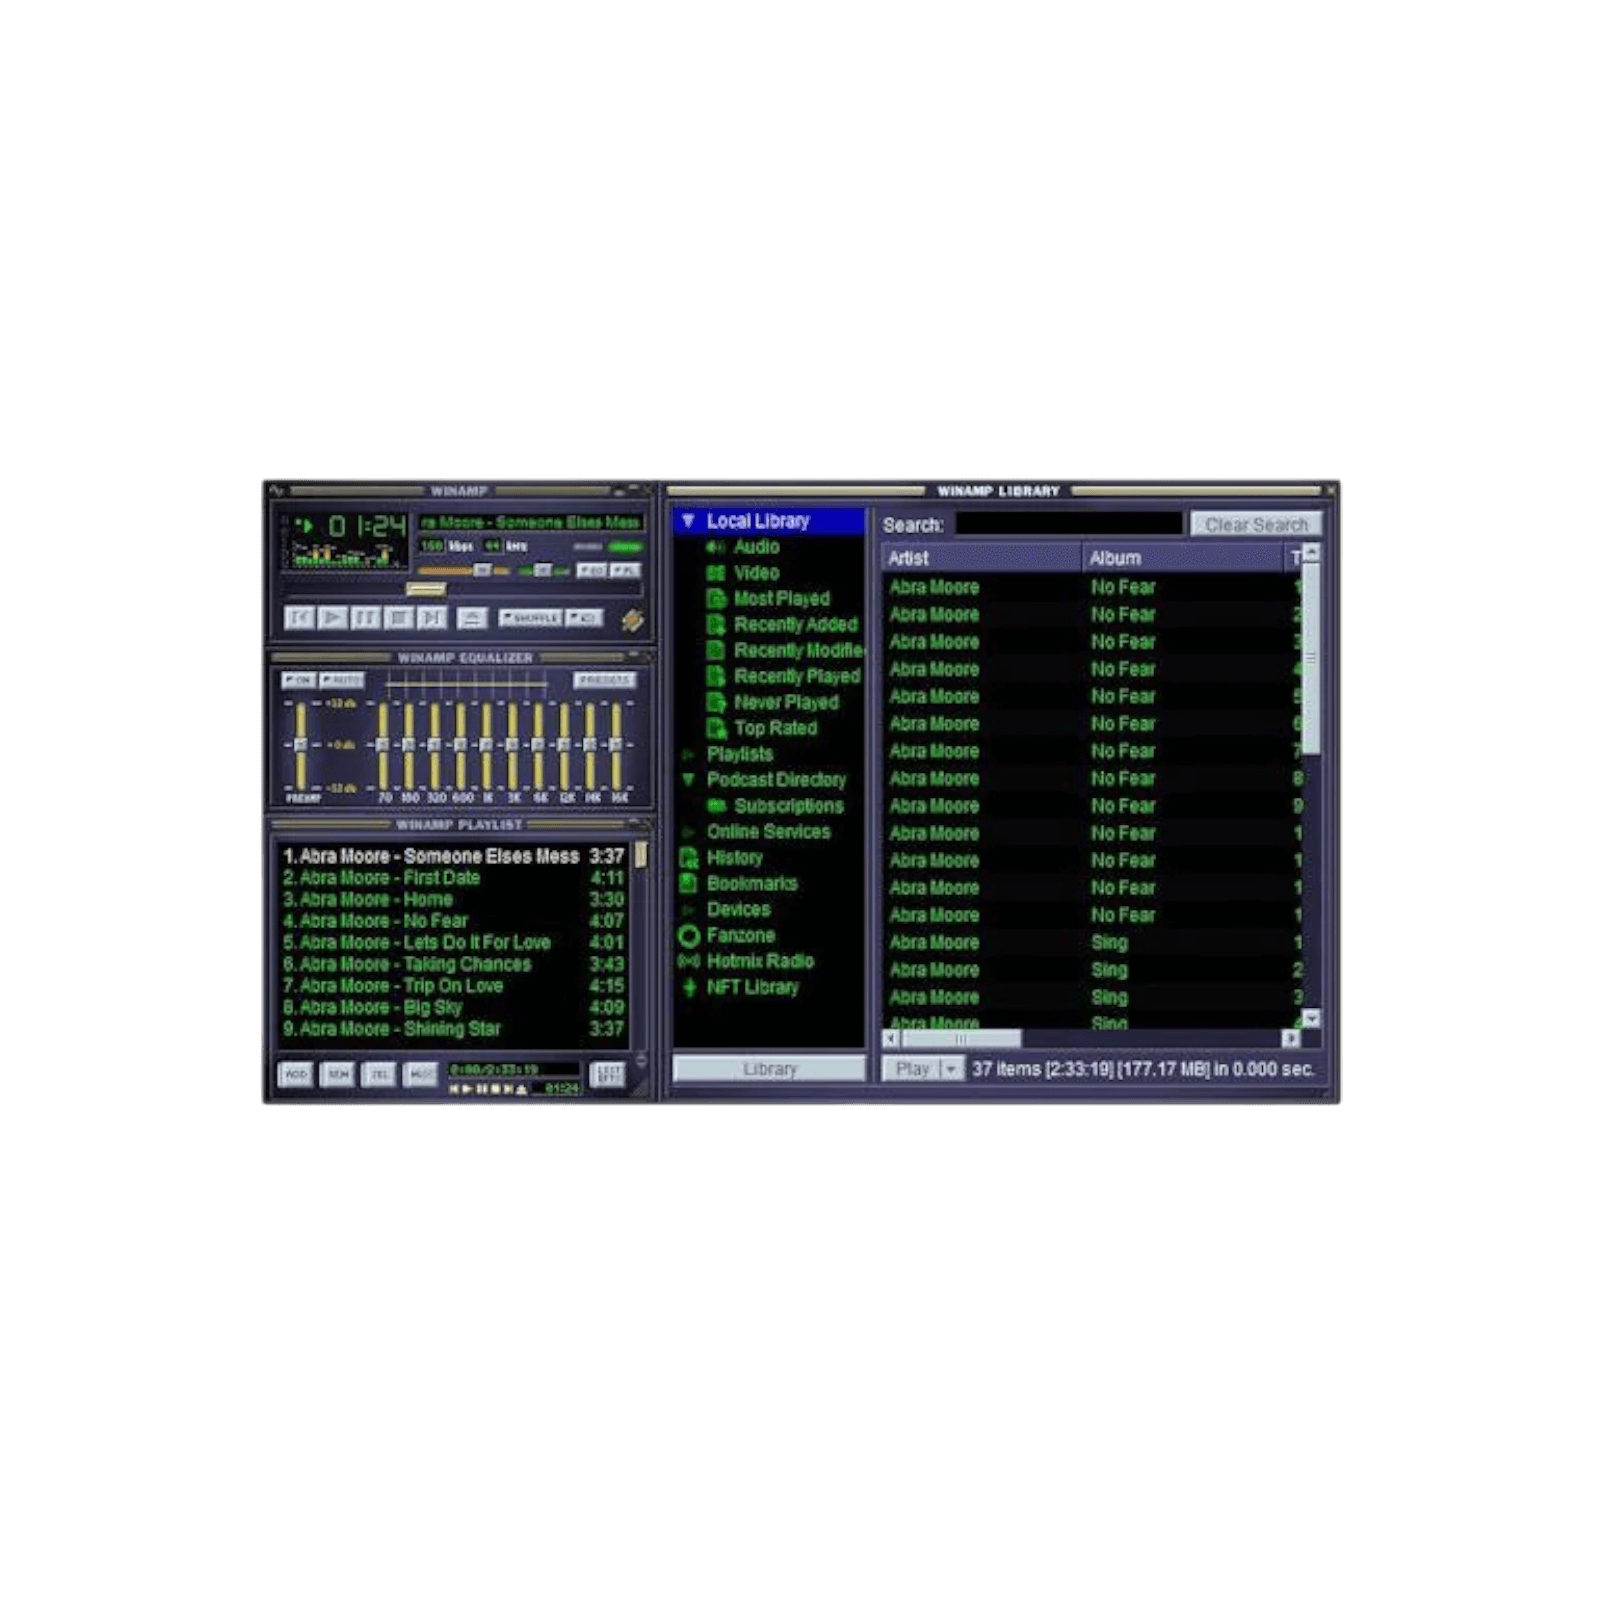The width and height of the screenshot is (1600, 1600).
Task: Click the Library button below the tree
Action: pyautogui.click(x=769, y=1069)
